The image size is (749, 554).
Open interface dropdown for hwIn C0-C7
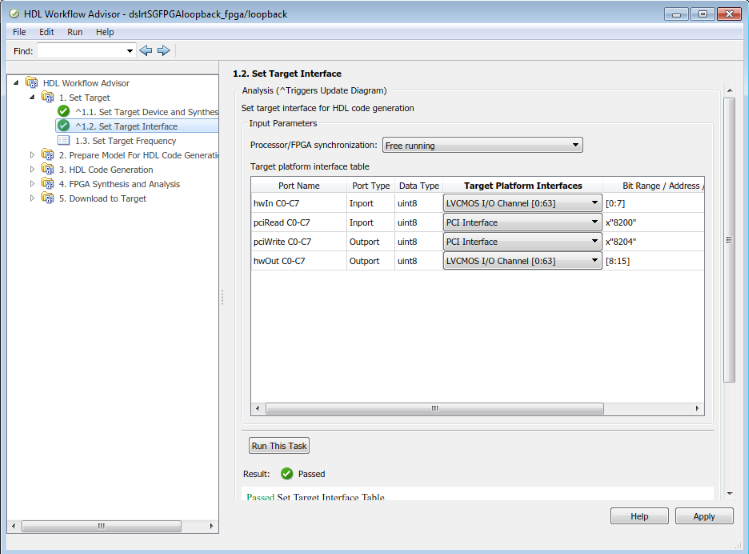(x=595, y=203)
